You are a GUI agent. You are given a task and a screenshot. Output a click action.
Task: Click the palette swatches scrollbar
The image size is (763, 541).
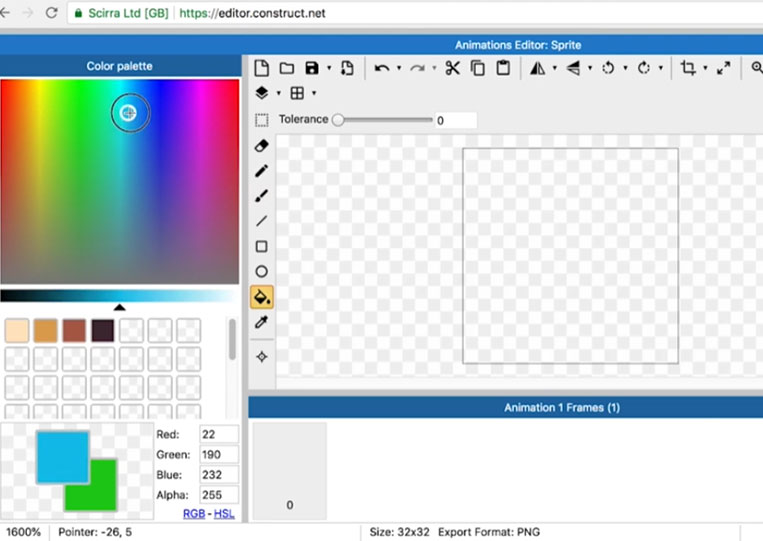[x=232, y=340]
